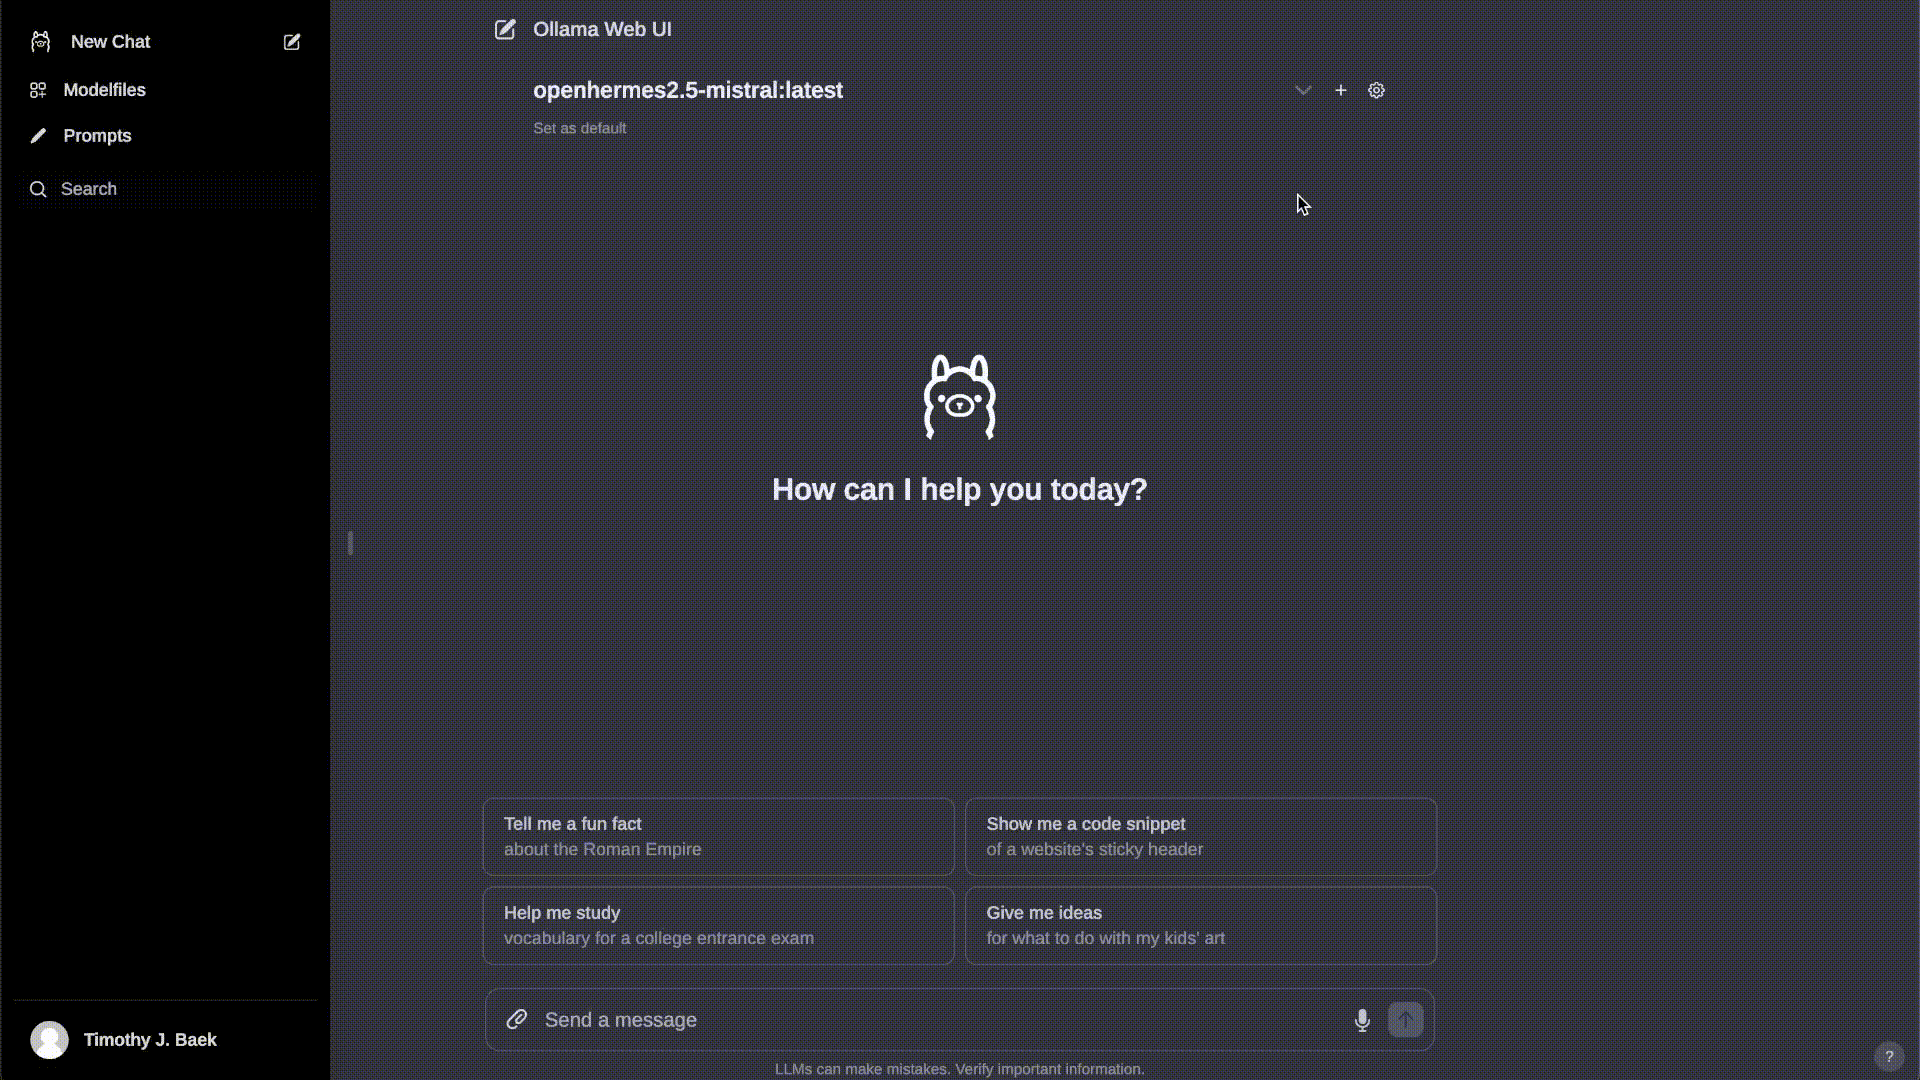Toggle Set as default model option

(579, 127)
